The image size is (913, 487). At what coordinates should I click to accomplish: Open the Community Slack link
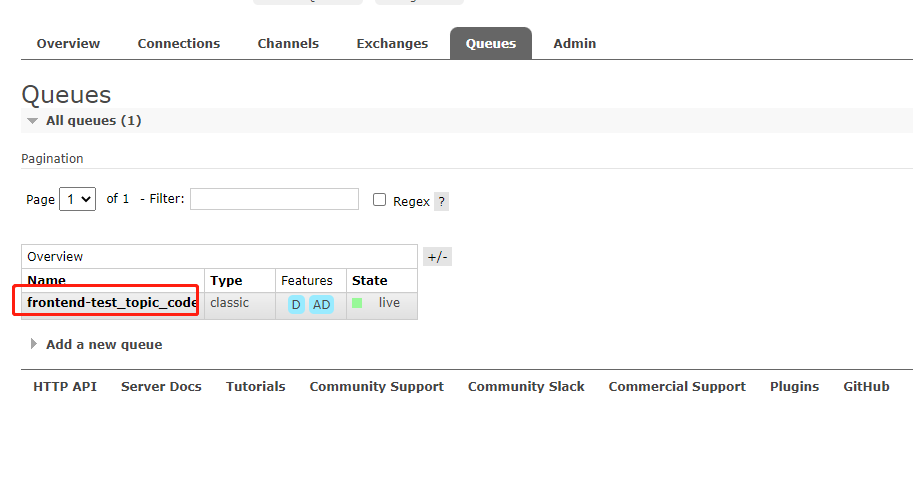(x=526, y=387)
